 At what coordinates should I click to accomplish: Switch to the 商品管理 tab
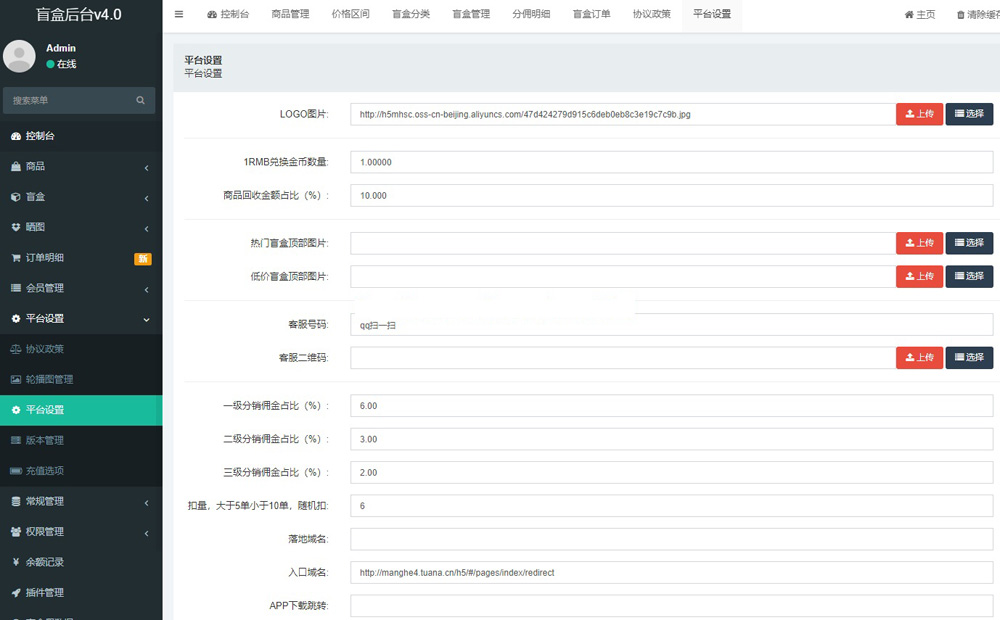290,14
